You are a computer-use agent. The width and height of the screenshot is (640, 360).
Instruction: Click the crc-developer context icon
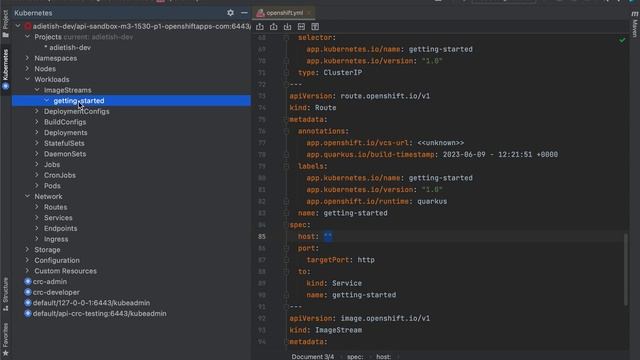pyautogui.click(x=28, y=292)
